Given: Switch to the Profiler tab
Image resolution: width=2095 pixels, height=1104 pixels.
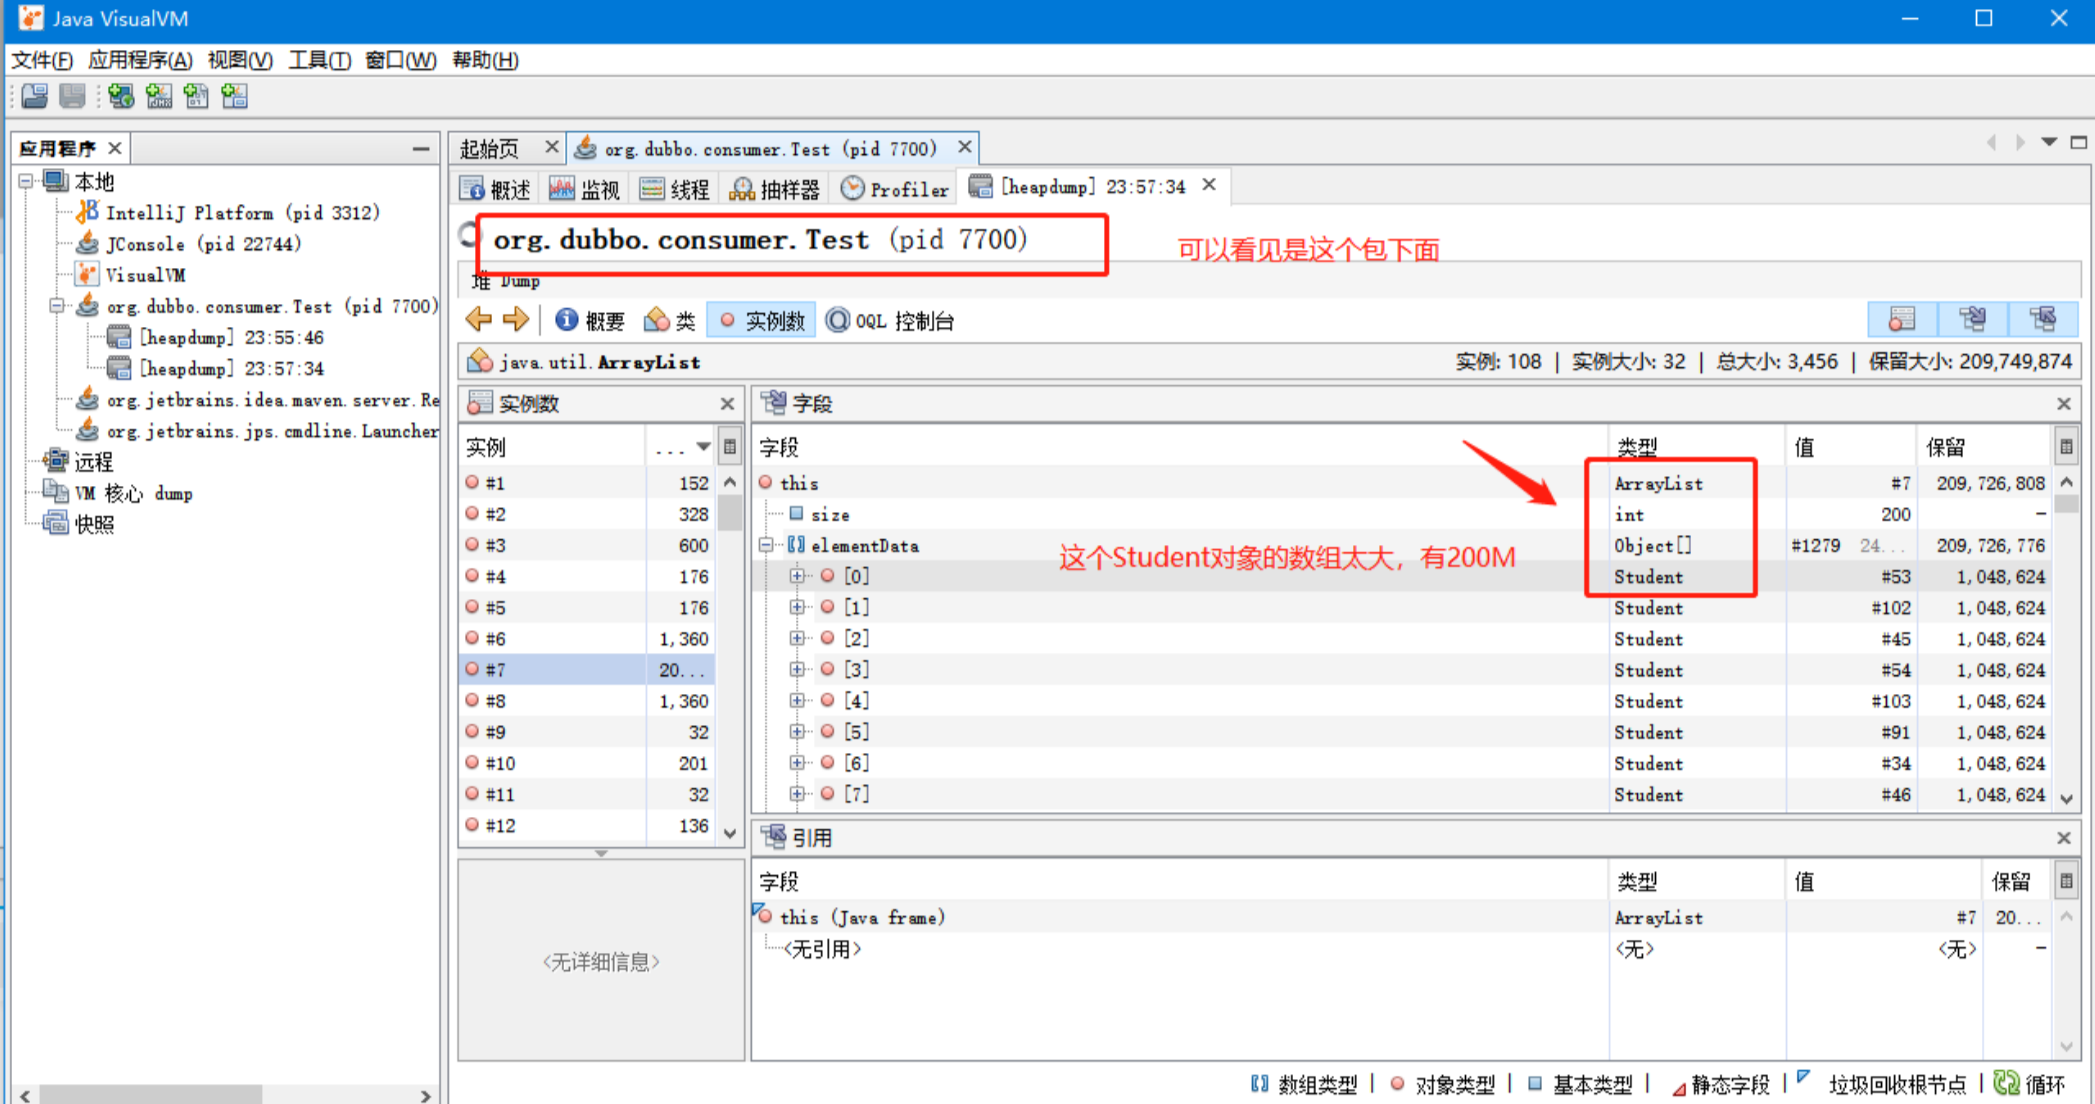Looking at the screenshot, I should [895, 188].
